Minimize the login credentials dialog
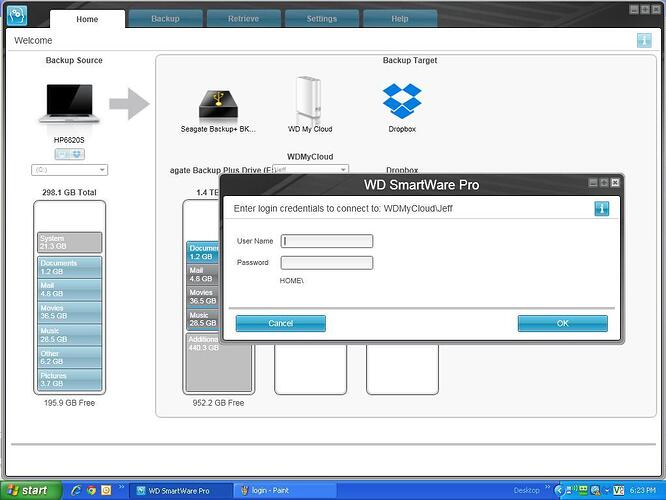This screenshot has height=500, width=666. tap(593, 183)
